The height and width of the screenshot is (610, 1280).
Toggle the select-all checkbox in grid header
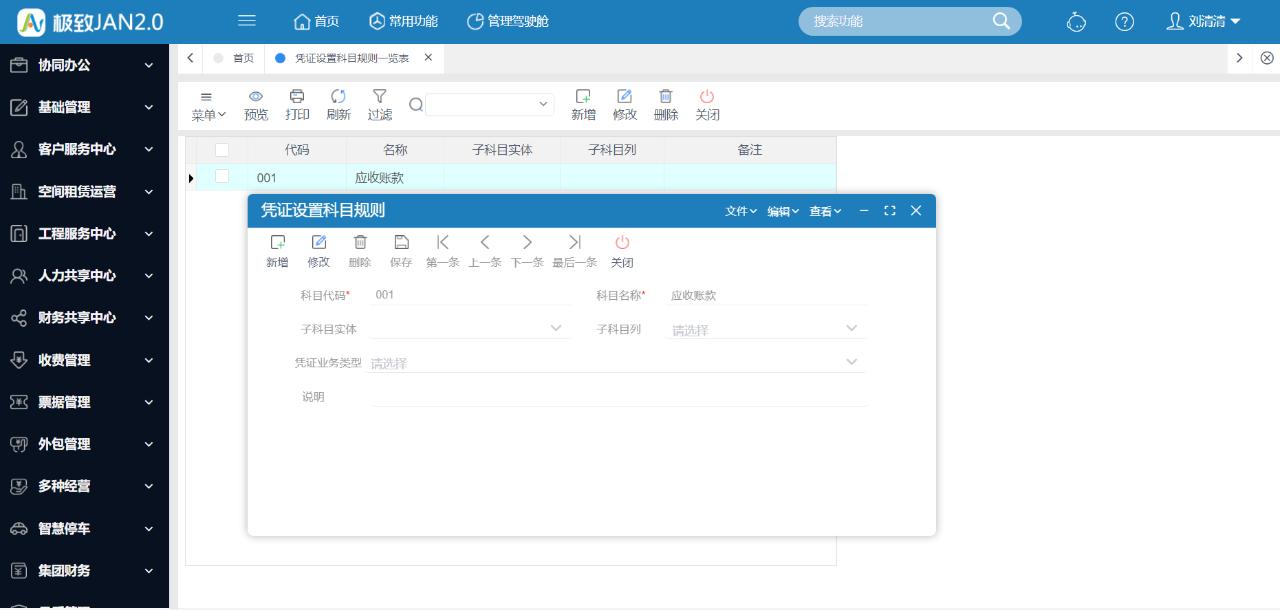click(x=221, y=148)
